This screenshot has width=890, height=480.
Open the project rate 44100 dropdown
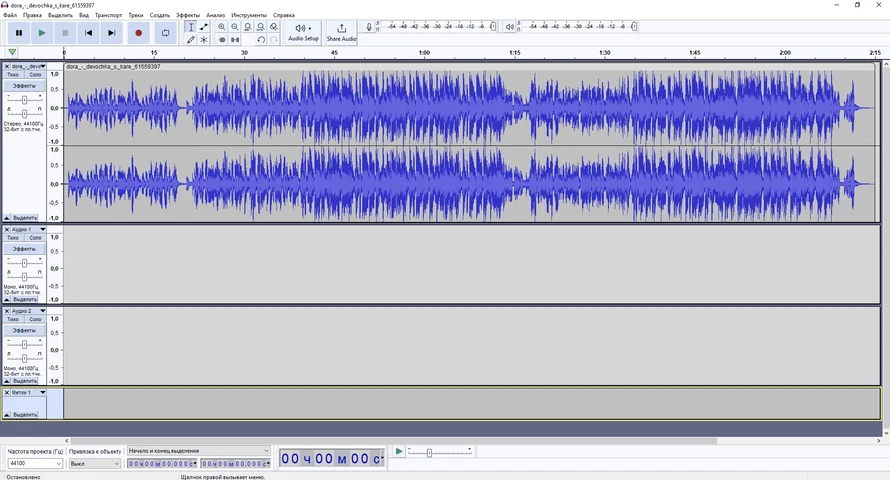[x=59, y=464]
